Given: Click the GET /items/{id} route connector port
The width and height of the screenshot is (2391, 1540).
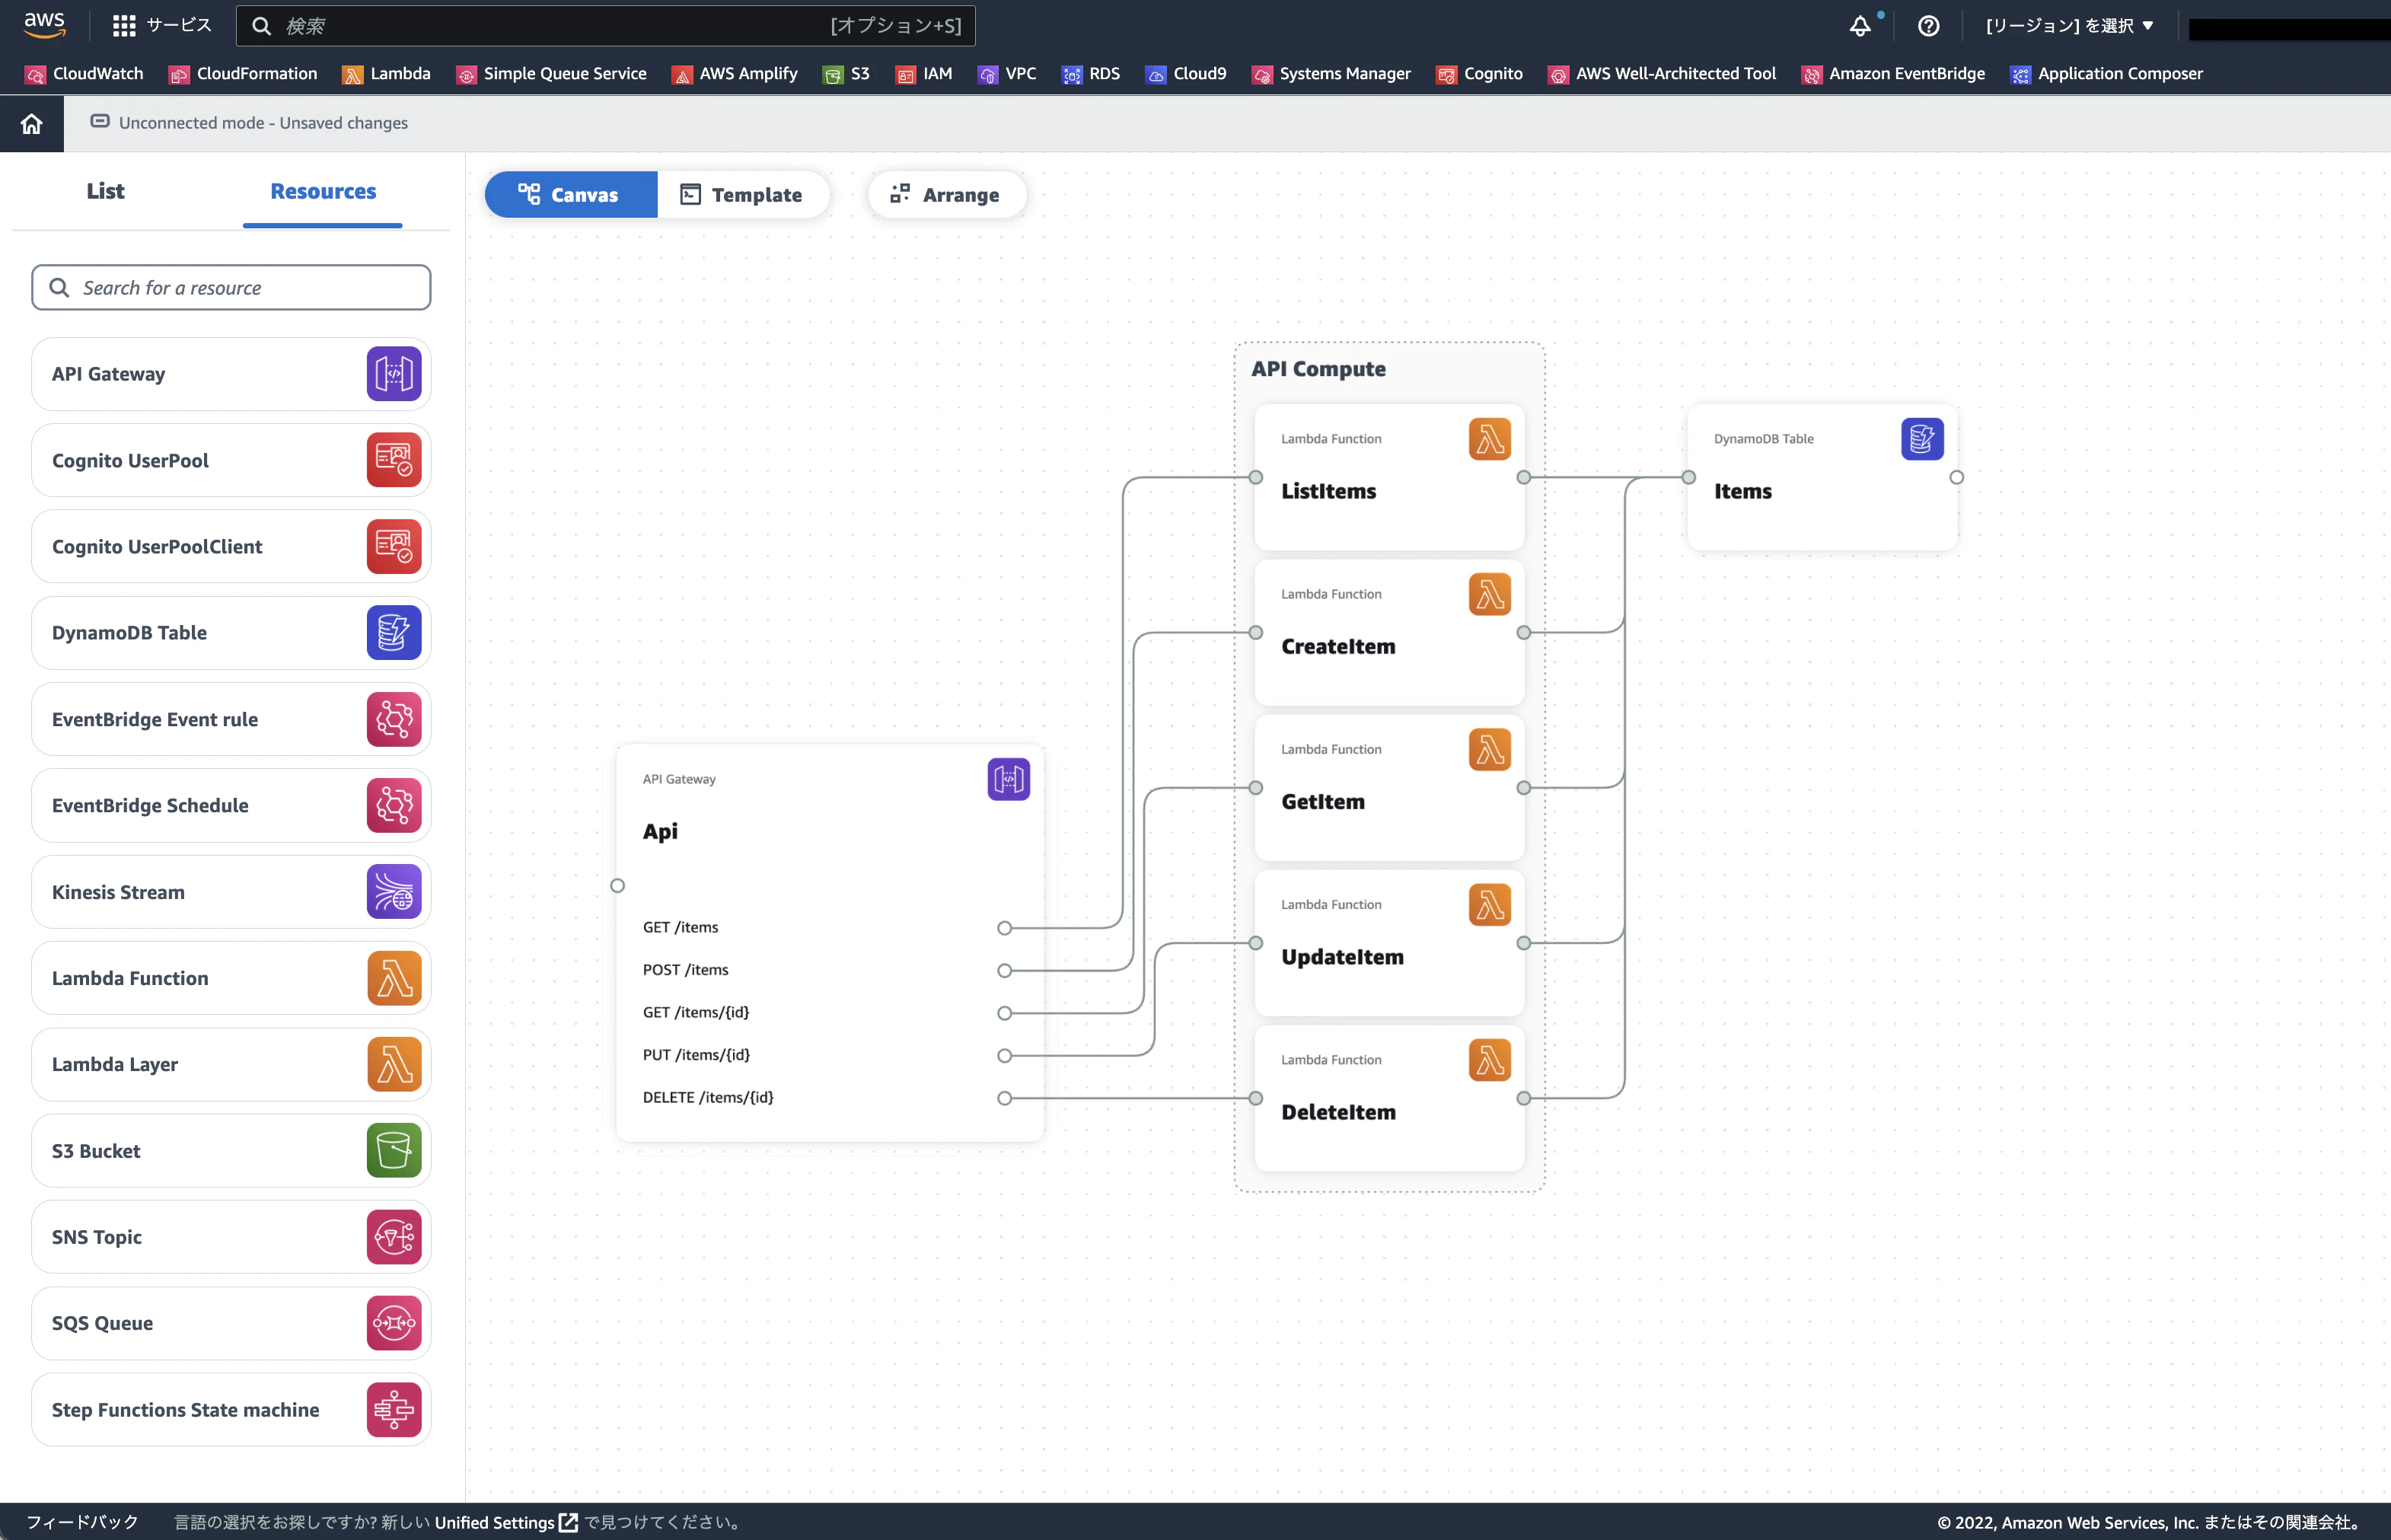Looking at the screenshot, I should [x=1005, y=1013].
